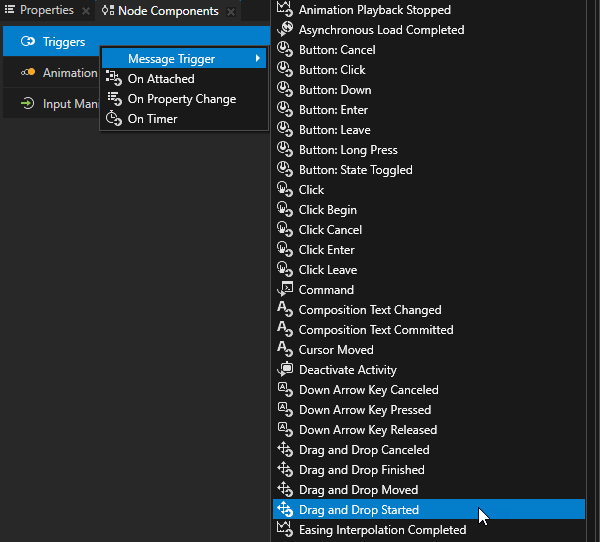Viewport: 600px width, 542px height.
Task: Select Animation Playback Stopped trigger text
Action: (x=375, y=10)
